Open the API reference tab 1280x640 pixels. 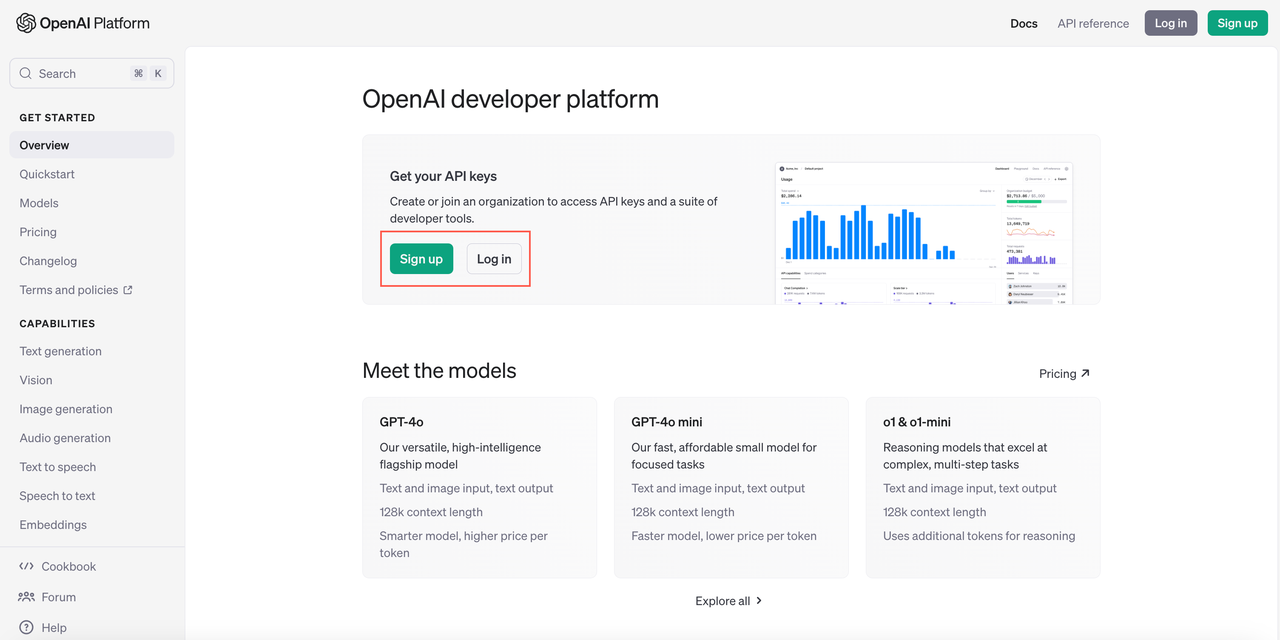[x=1093, y=23]
